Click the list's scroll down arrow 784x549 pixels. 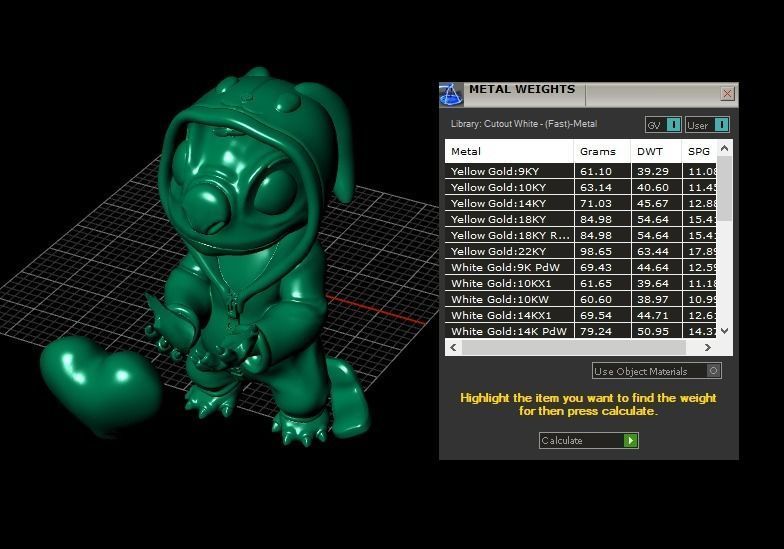pos(724,330)
